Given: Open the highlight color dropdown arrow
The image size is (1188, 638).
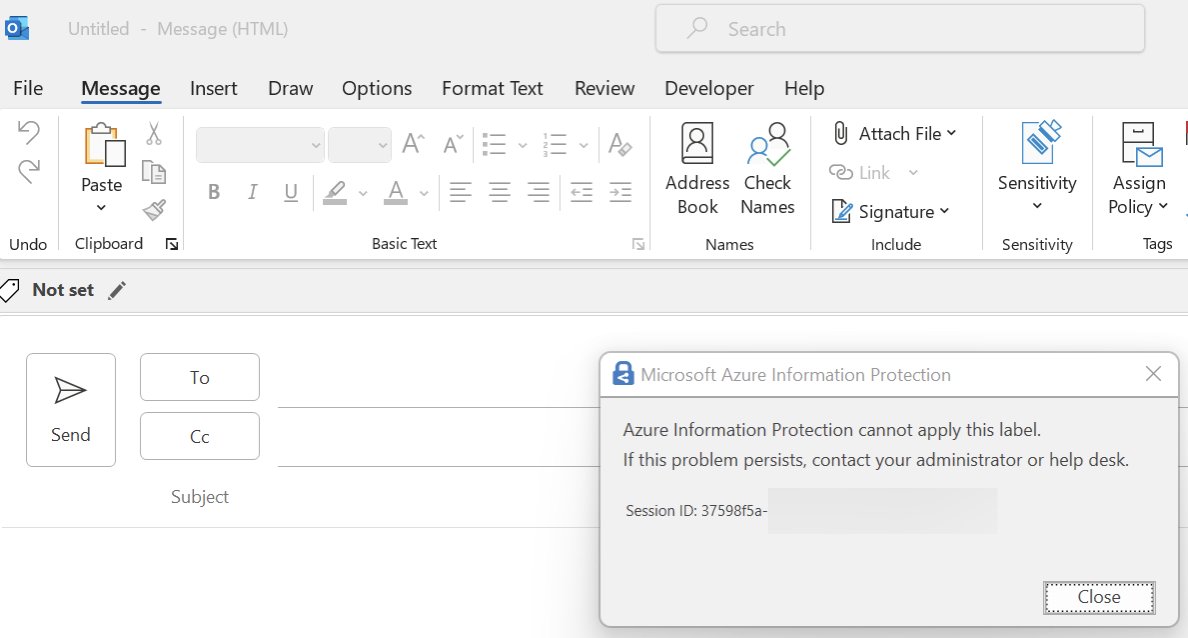Looking at the screenshot, I should (x=363, y=193).
